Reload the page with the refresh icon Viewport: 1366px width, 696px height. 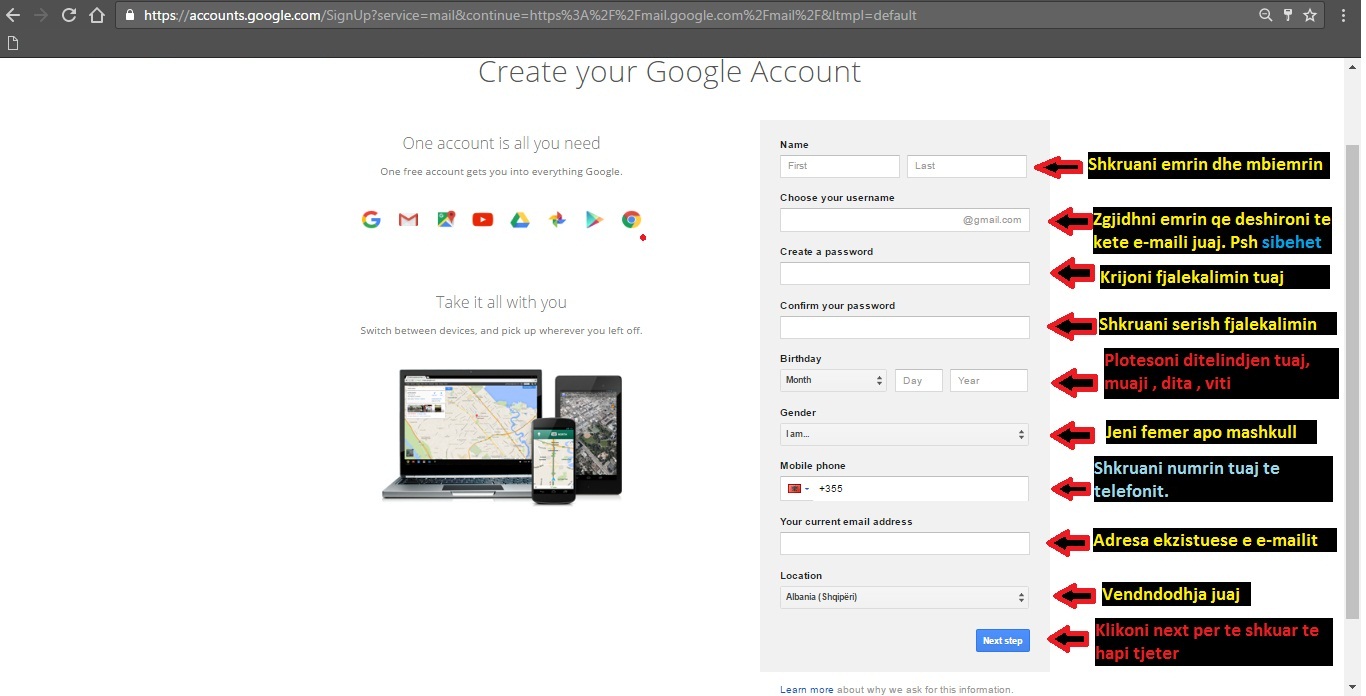click(69, 15)
